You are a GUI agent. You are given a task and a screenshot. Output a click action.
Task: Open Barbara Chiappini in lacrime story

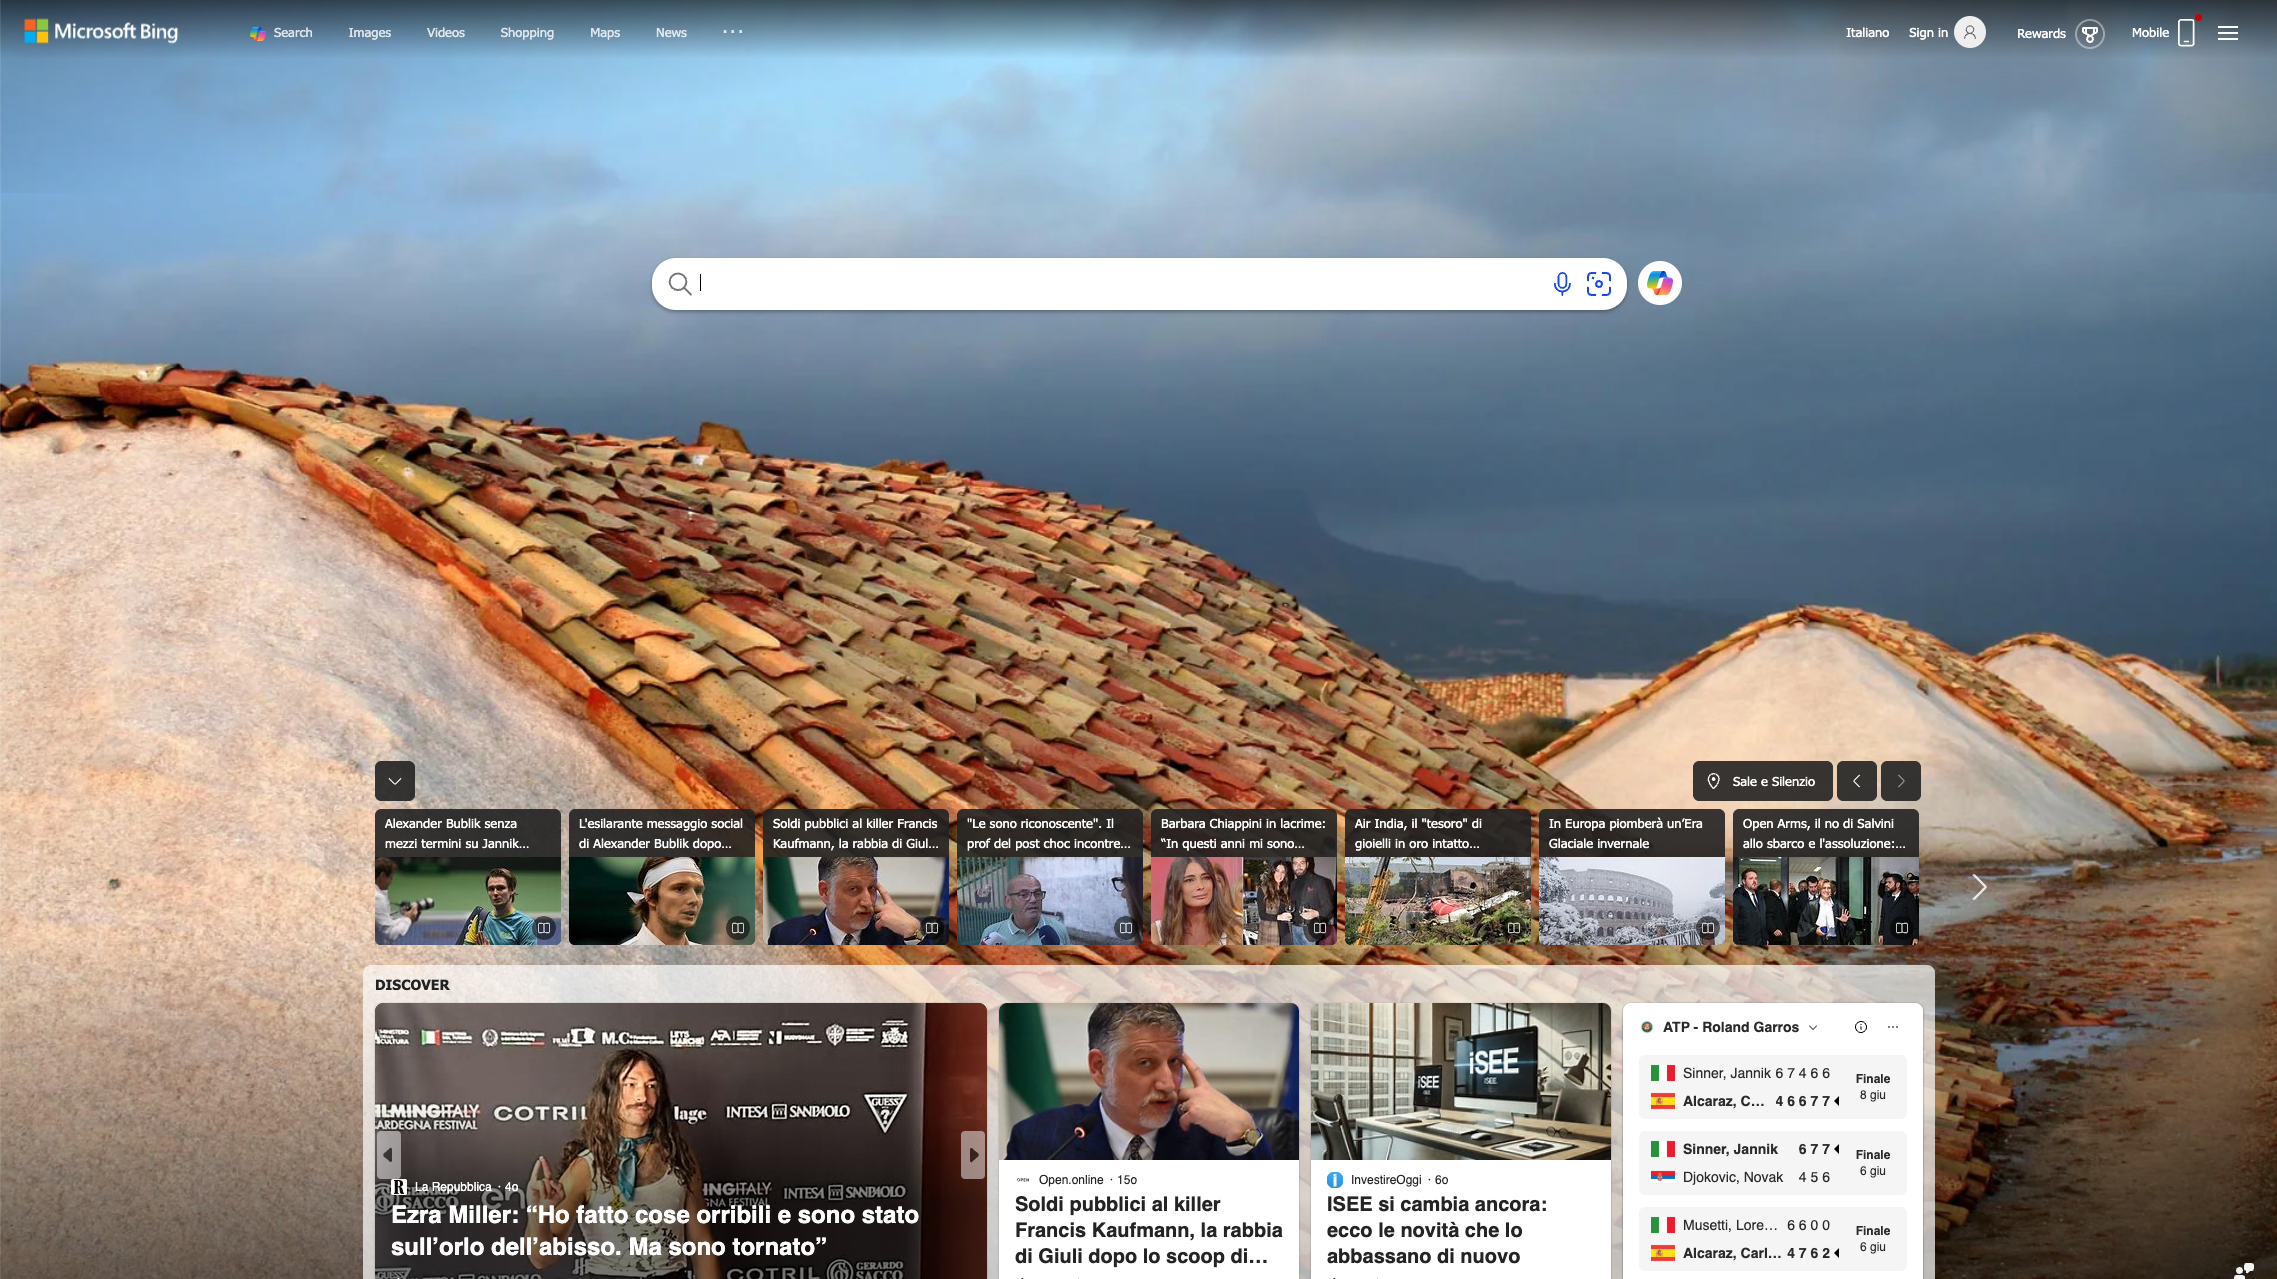coord(1244,877)
